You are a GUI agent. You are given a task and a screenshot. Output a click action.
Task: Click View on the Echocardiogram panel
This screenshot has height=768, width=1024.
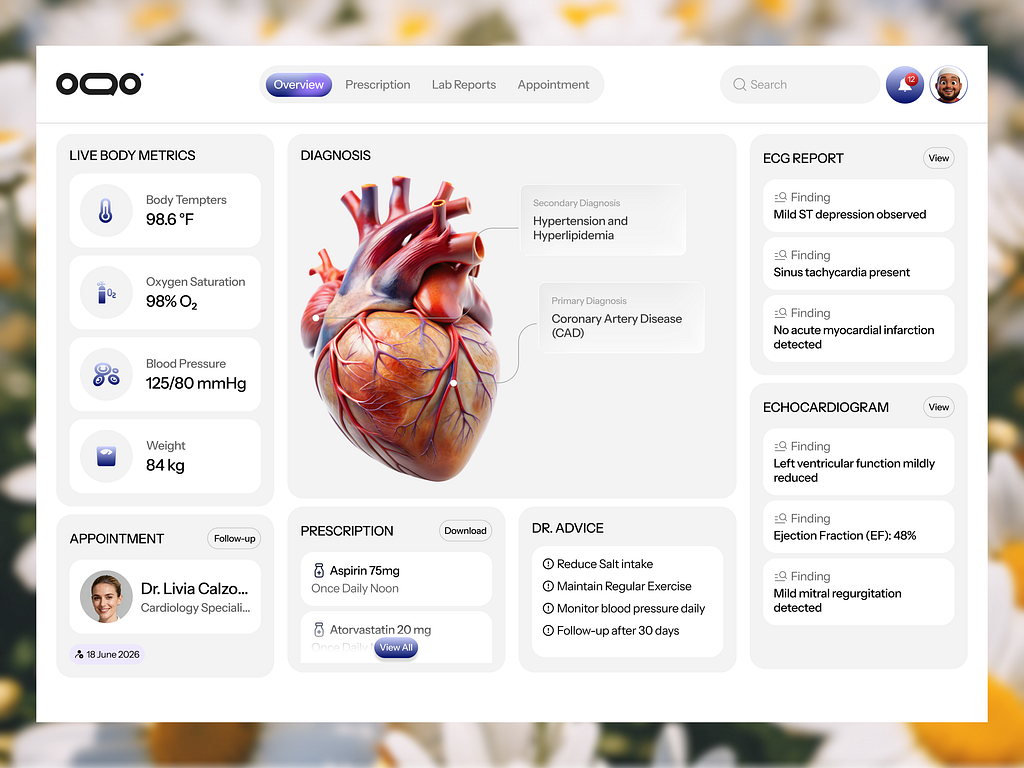(x=938, y=407)
